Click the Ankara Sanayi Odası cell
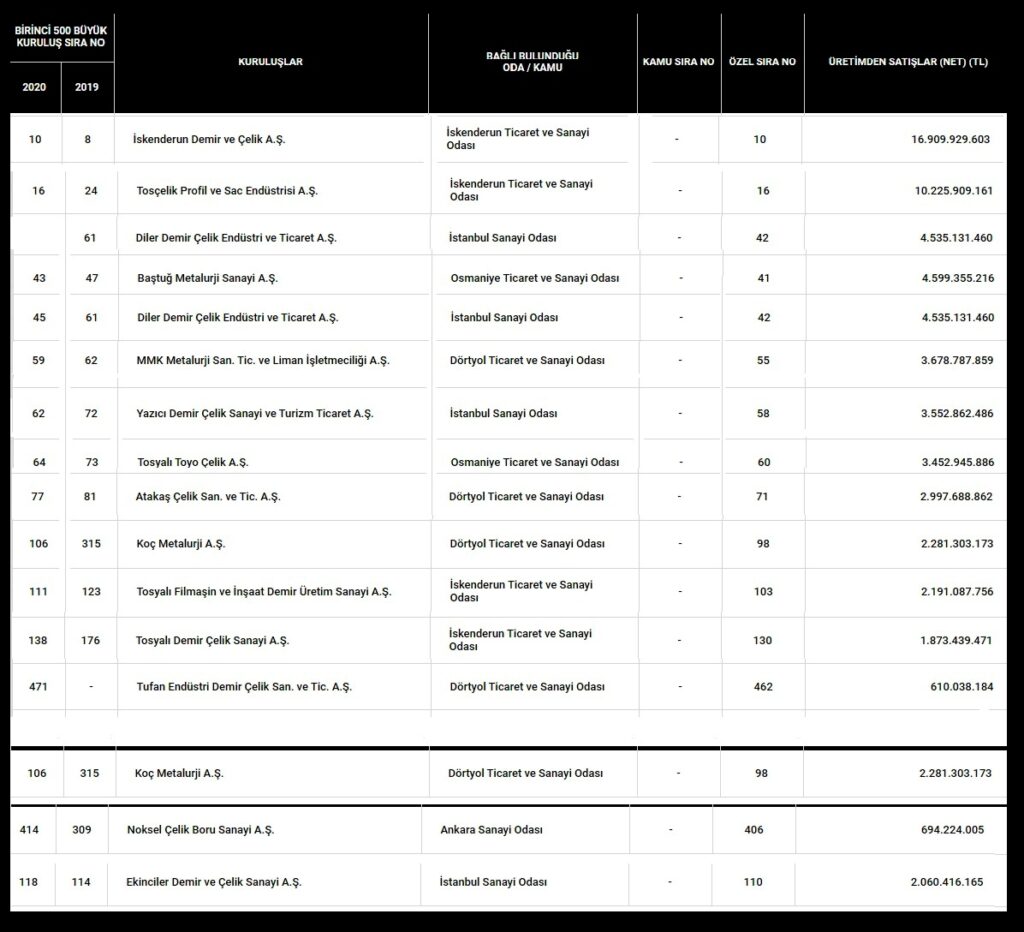Screen dimensions: 1024x932 click(493, 830)
